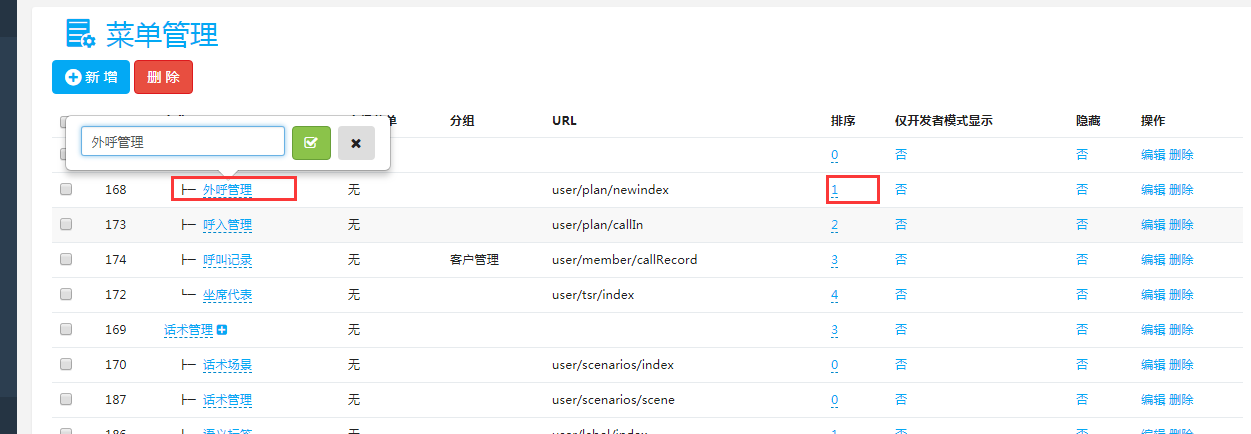Click 编辑 for the 呼入管理 row
Viewport: 1251px width, 434px height.
tap(1153, 225)
